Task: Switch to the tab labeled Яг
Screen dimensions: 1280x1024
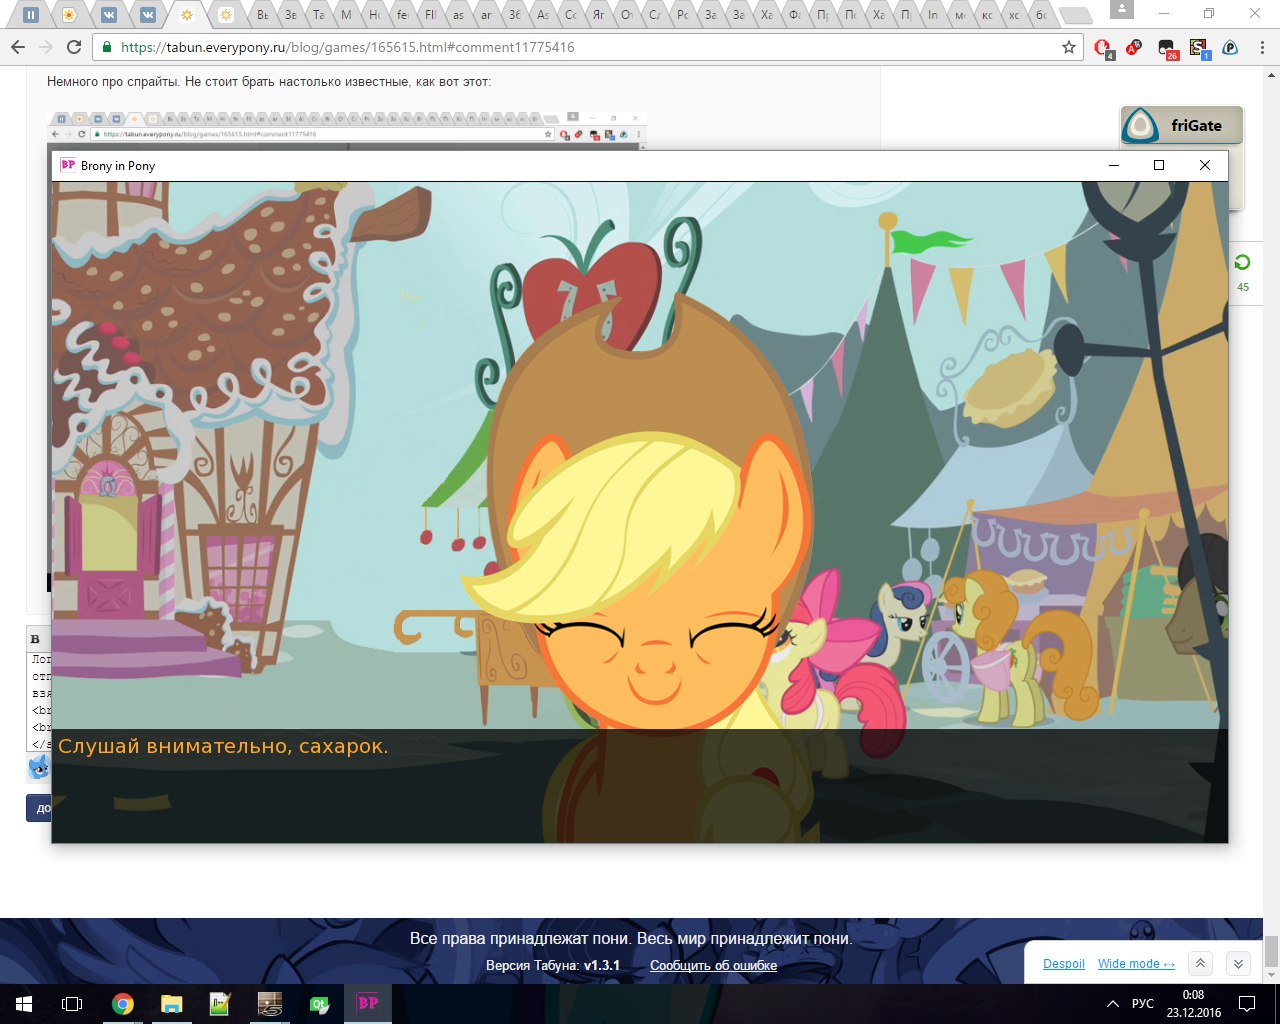Action: tap(599, 15)
